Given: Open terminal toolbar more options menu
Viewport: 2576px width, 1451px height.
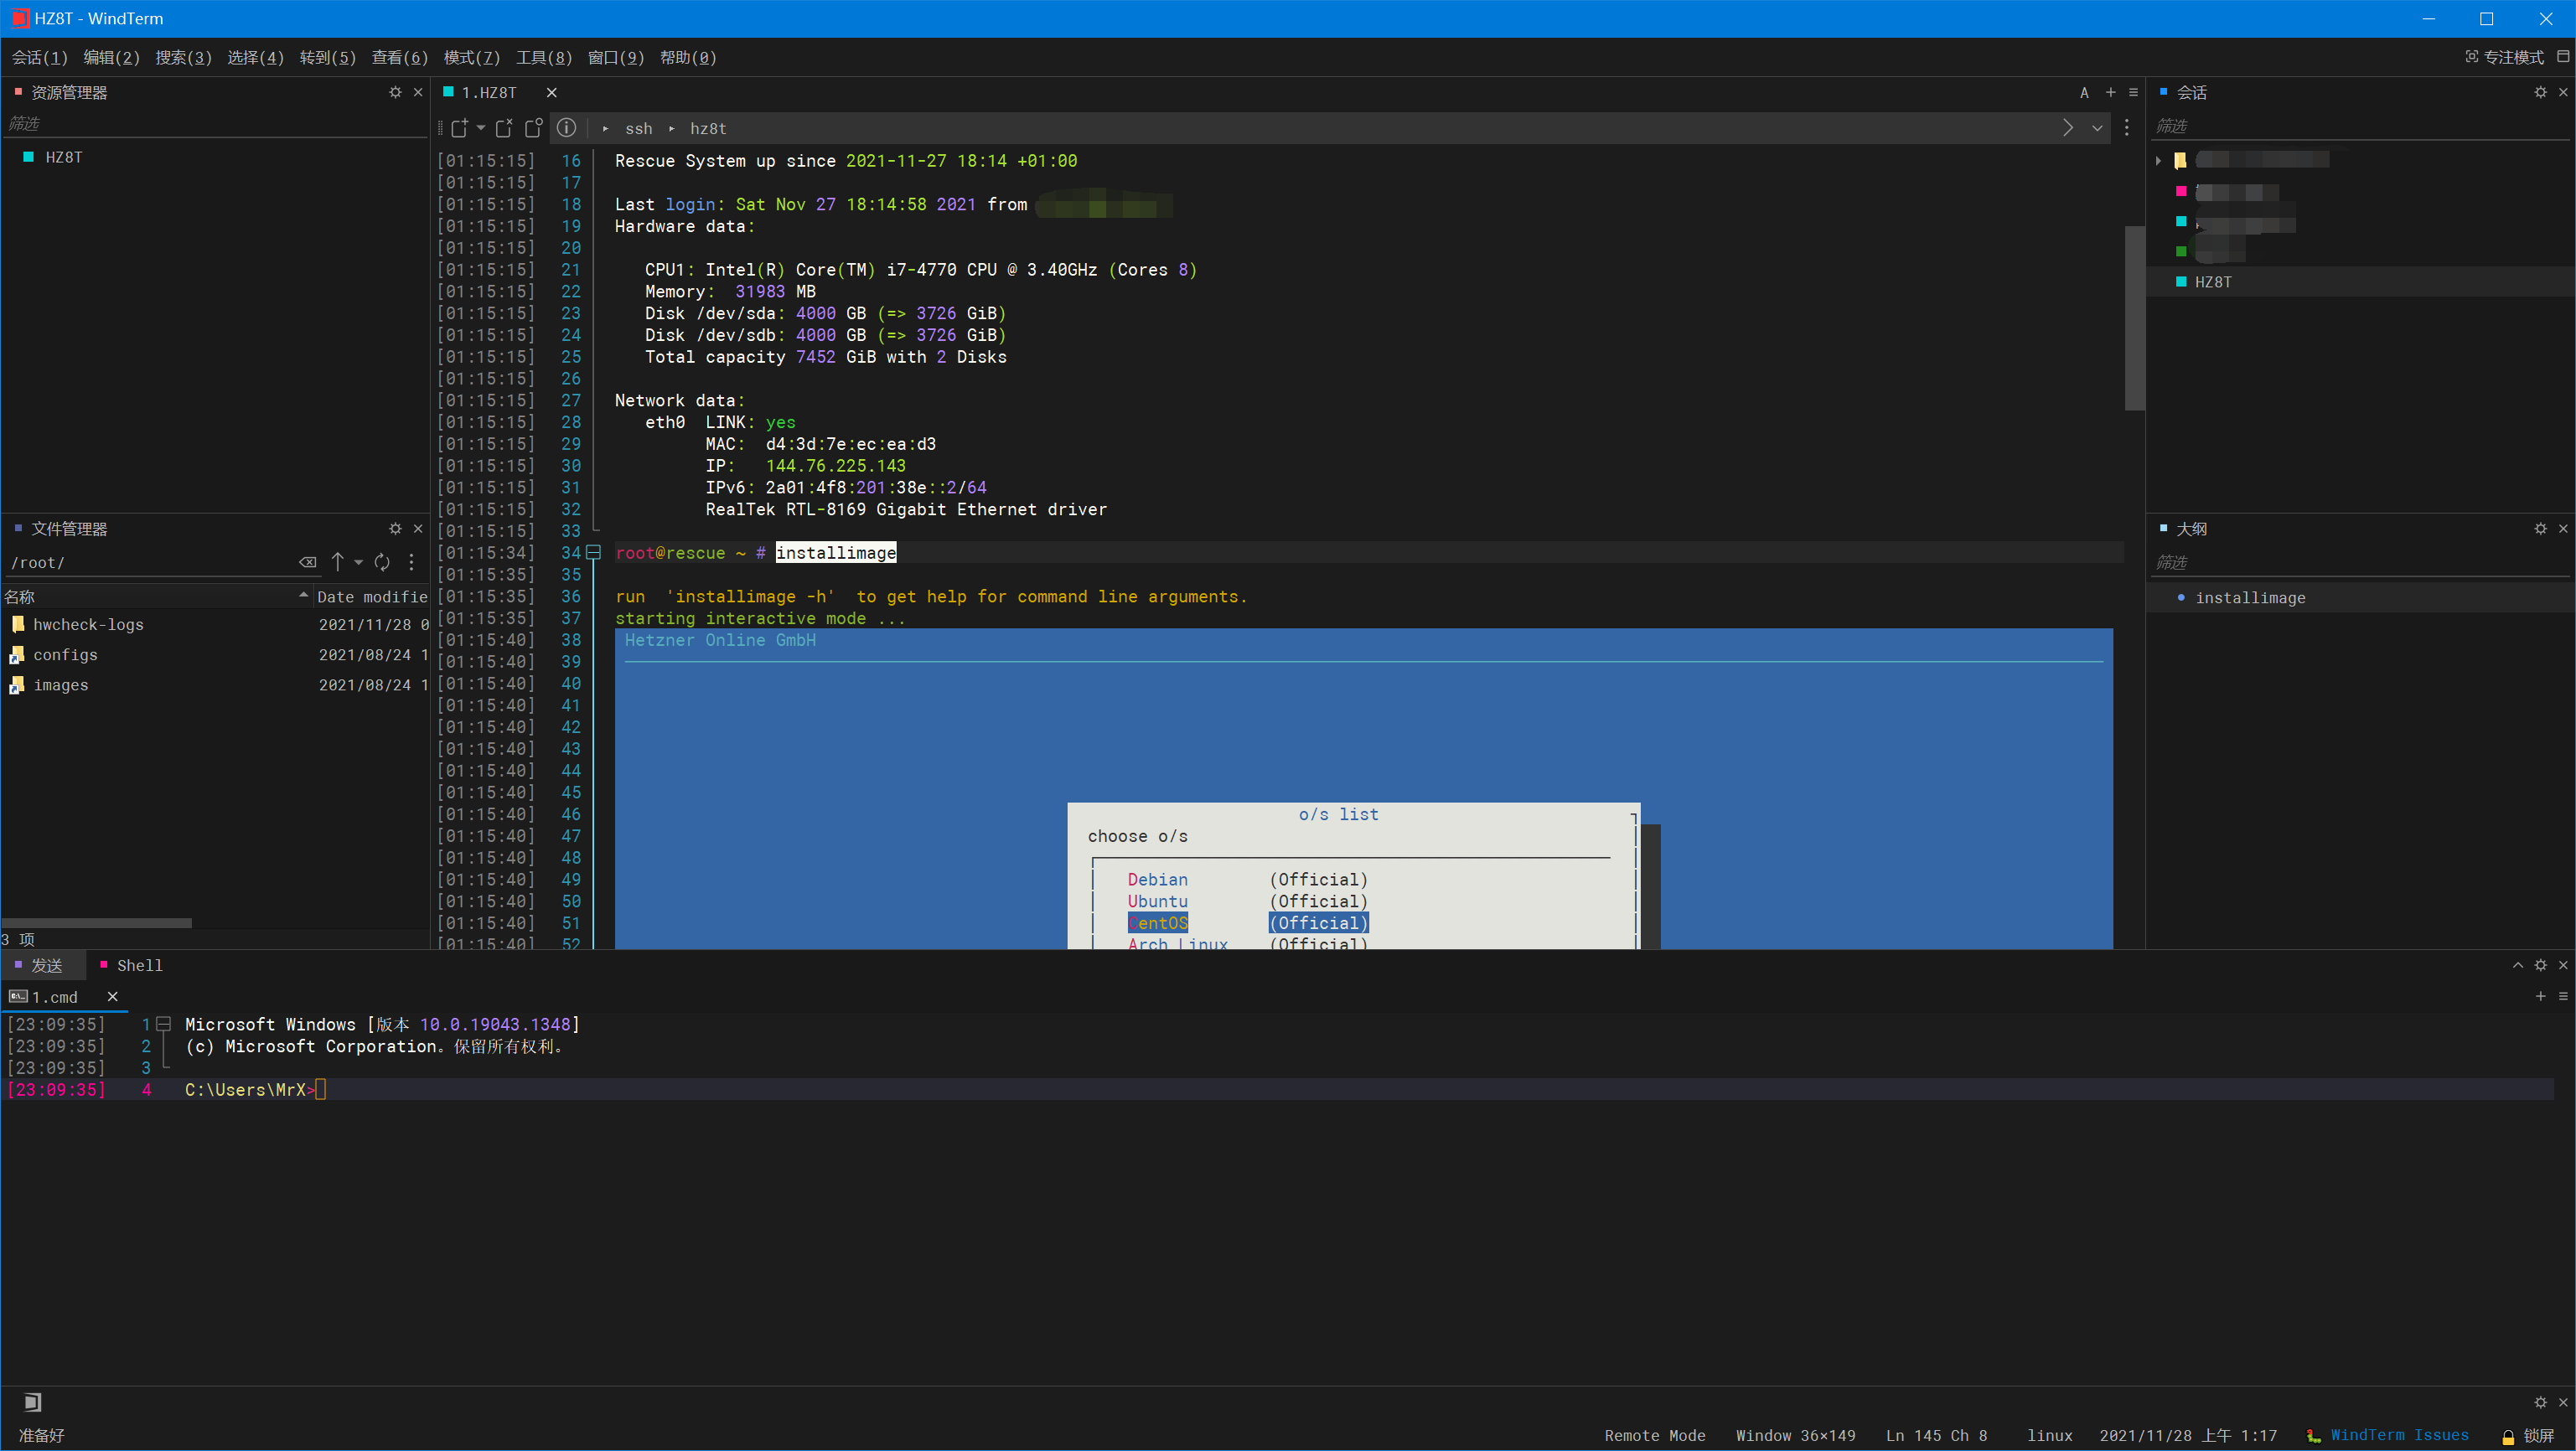Looking at the screenshot, I should pyautogui.click(x=2127, y=128).
